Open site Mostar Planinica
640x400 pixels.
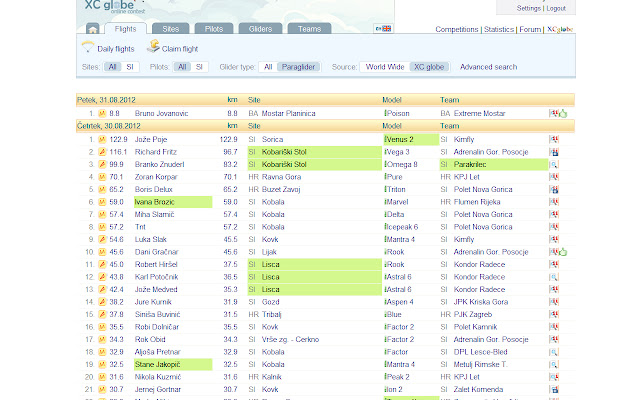click(x=289, y=113)
